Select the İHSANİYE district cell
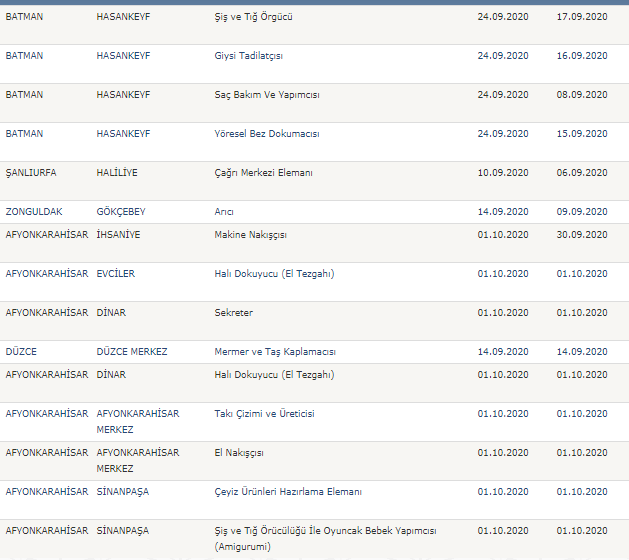Image resolution: width=629 pixels, height=560 pixels. [x=118, y=235]
